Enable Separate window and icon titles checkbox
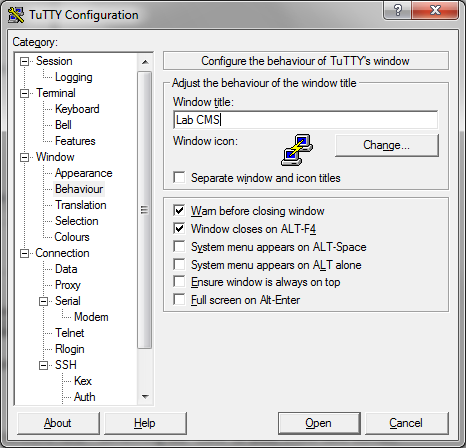The image size is (466, 448). [x=179, y=177]
